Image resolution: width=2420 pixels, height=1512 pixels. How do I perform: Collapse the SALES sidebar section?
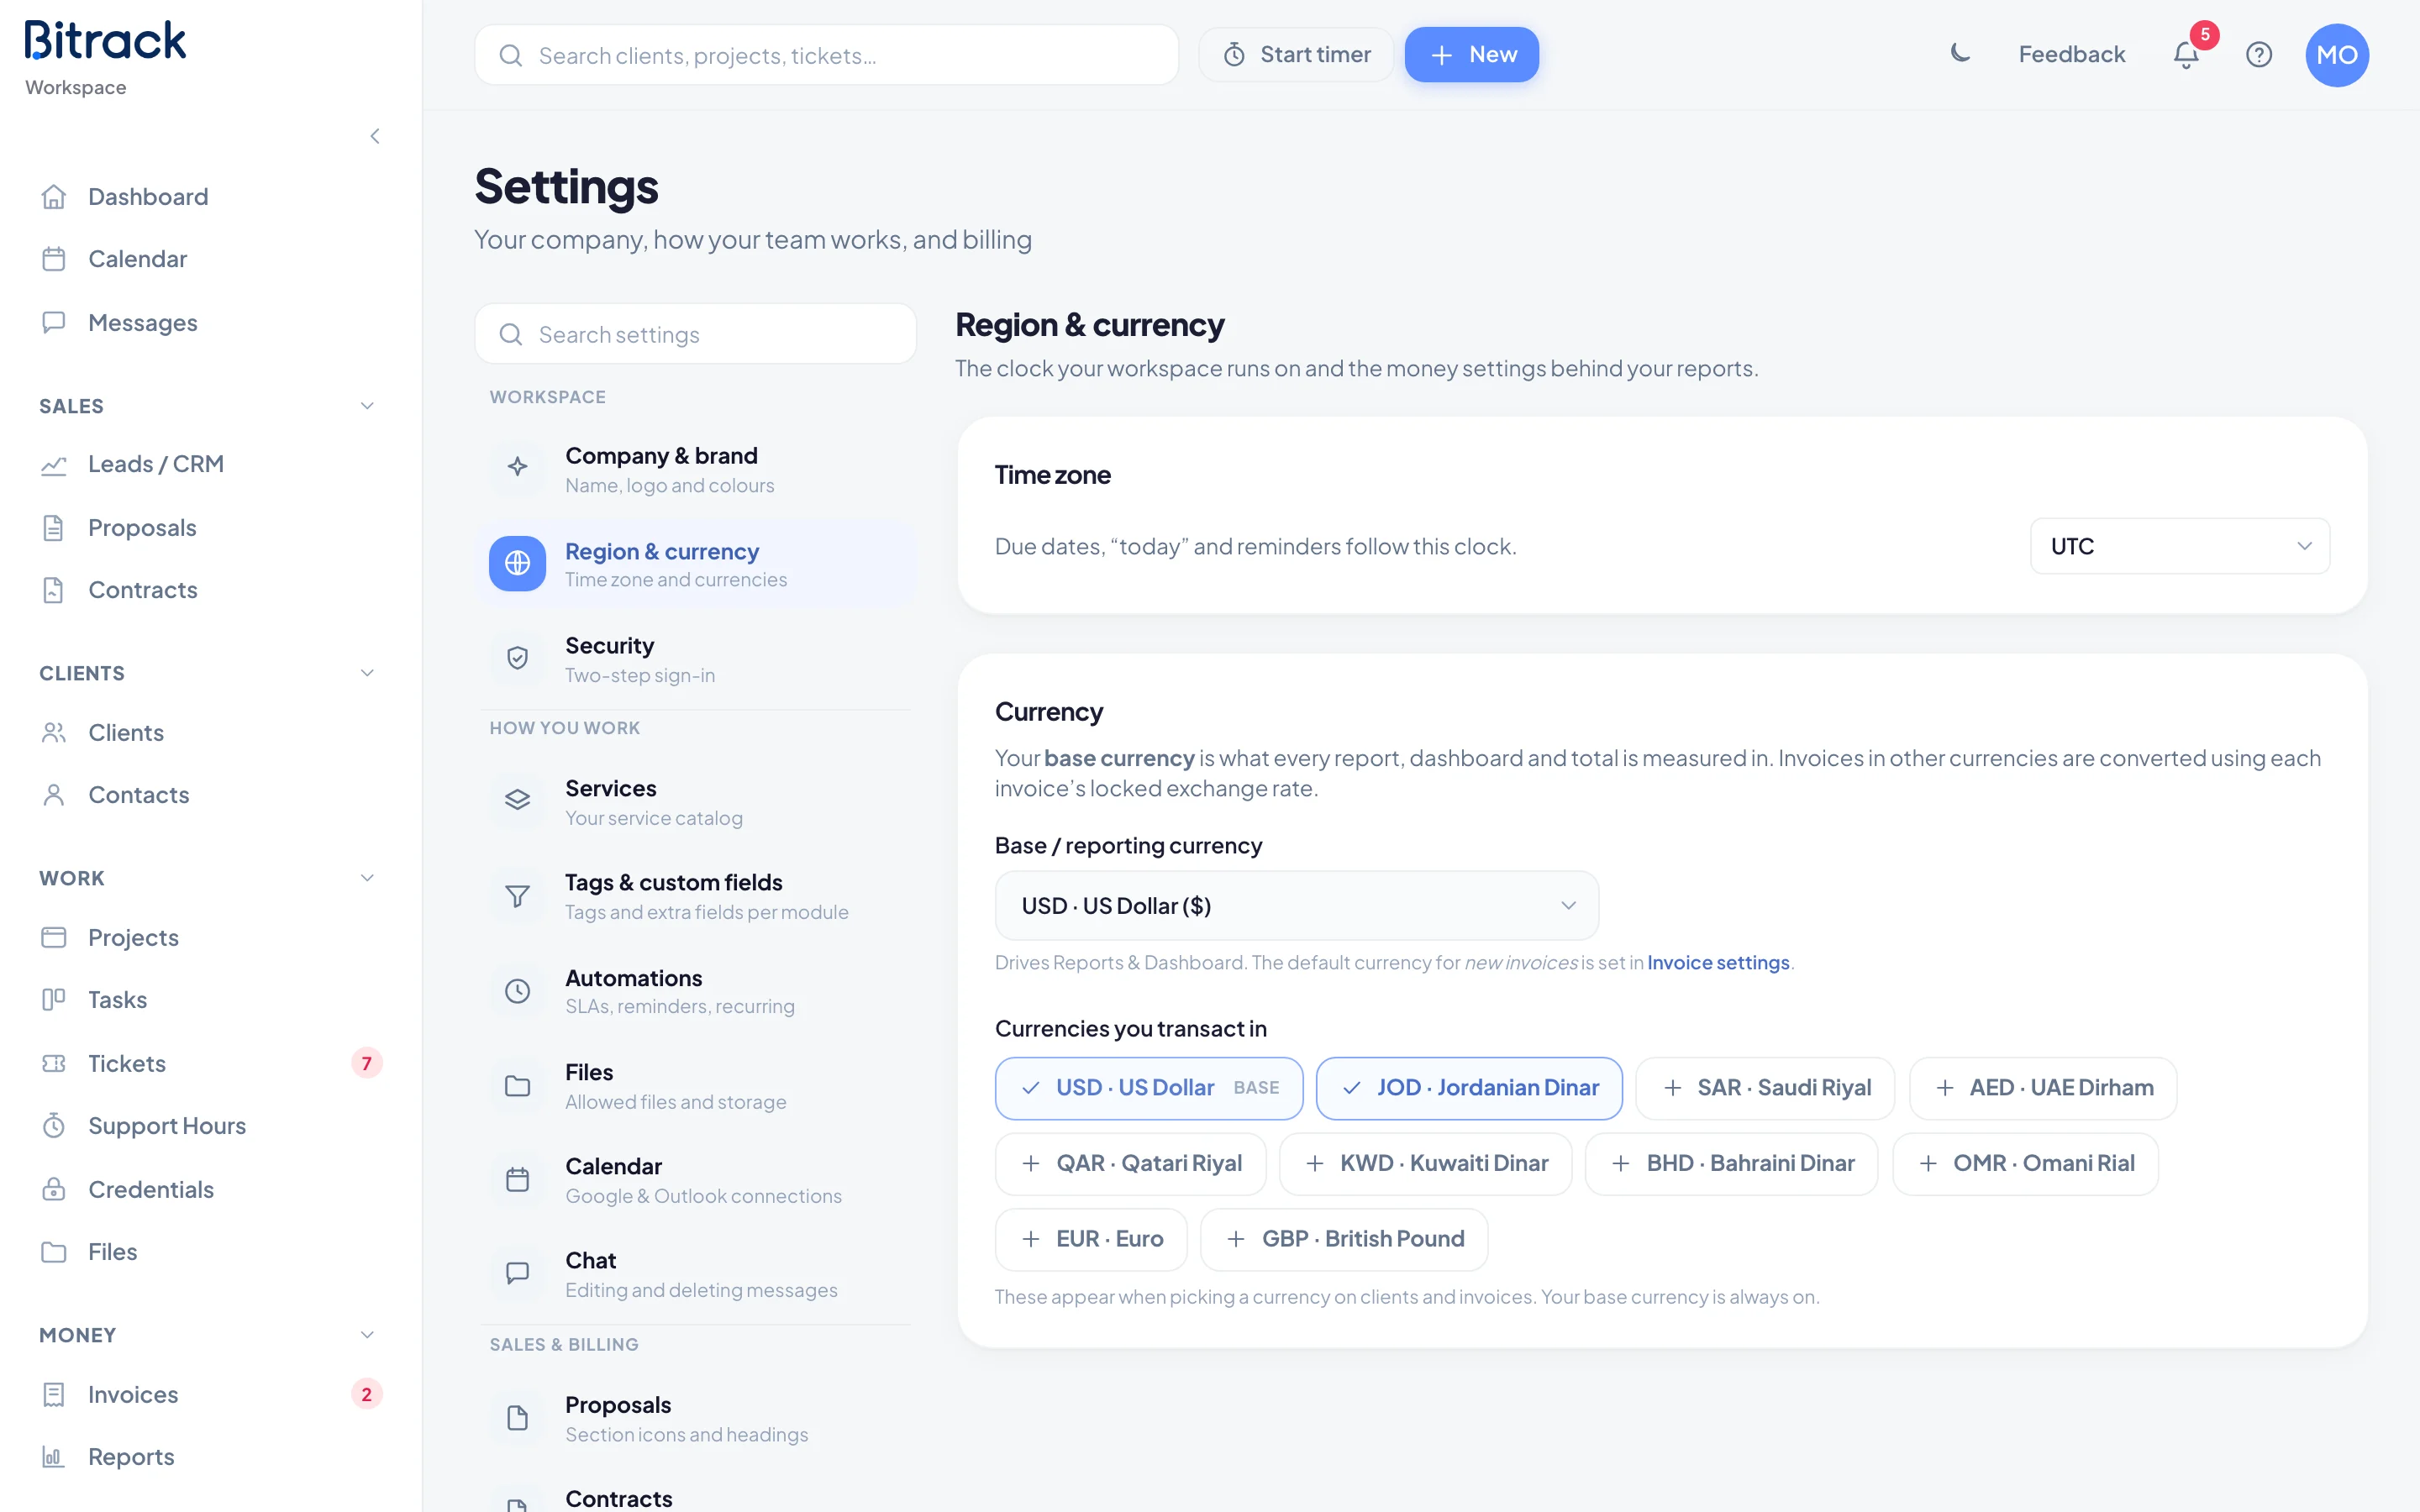367,406
